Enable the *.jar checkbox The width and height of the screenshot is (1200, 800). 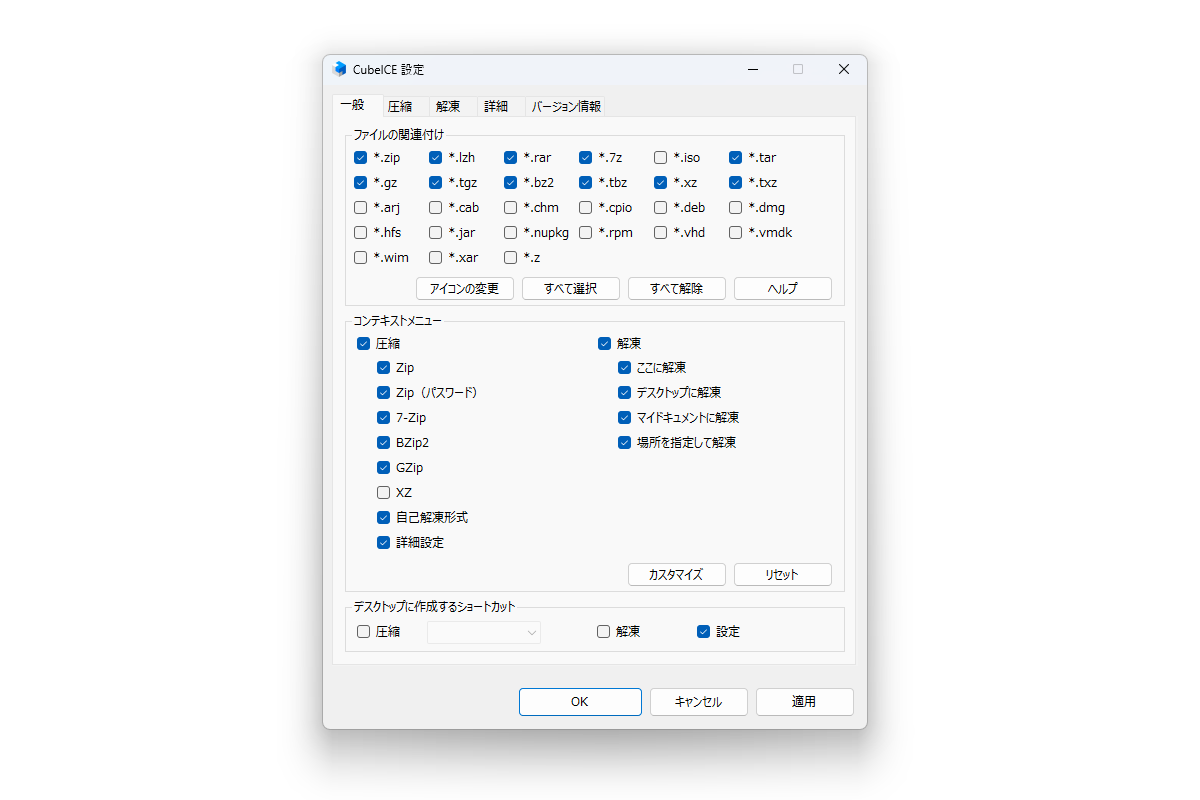(x=435, y=232)
